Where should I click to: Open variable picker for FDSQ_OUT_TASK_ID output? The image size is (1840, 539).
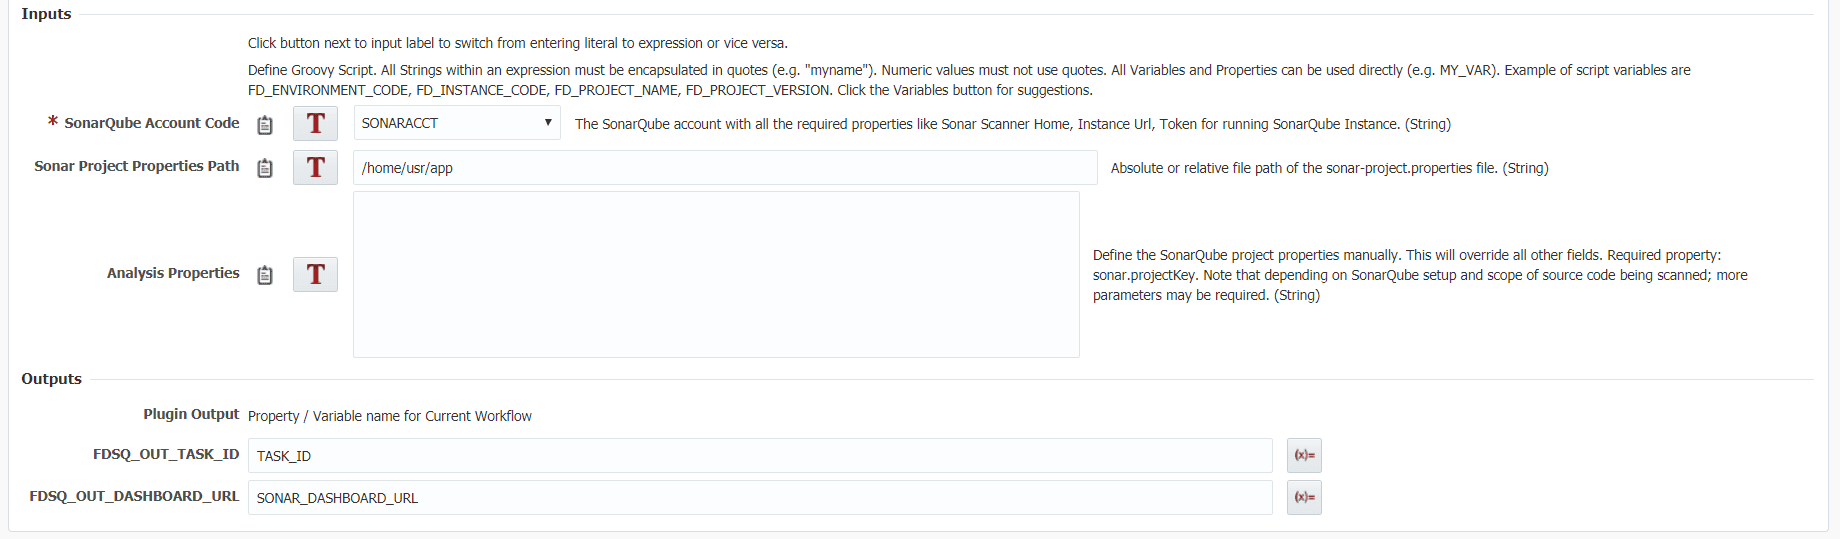tap(1304, 455)
